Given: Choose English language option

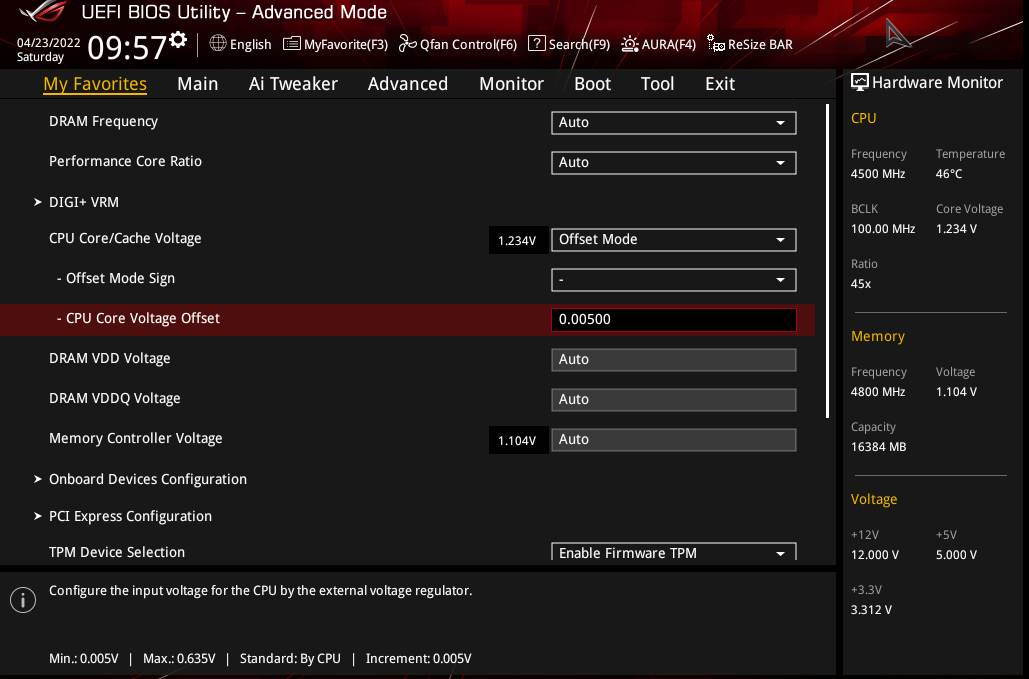Looking at the screenshot, I should pos(250,44).
